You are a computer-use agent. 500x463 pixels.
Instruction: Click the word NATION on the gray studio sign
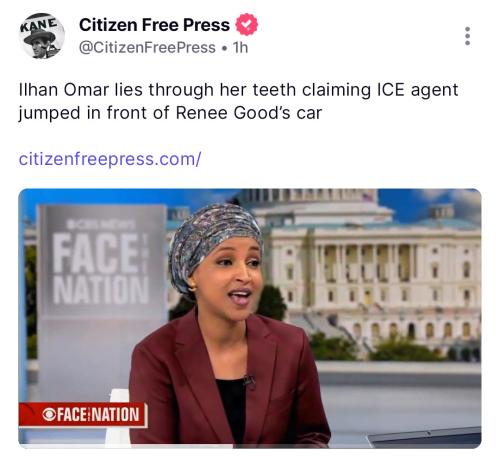101,290
